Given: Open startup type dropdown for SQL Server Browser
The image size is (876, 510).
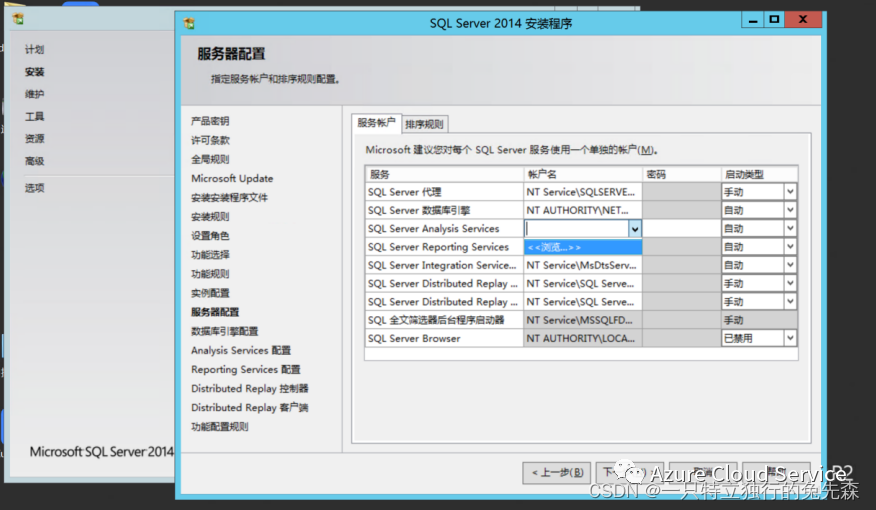Looking at the screenshot, I should pos(790,338).
